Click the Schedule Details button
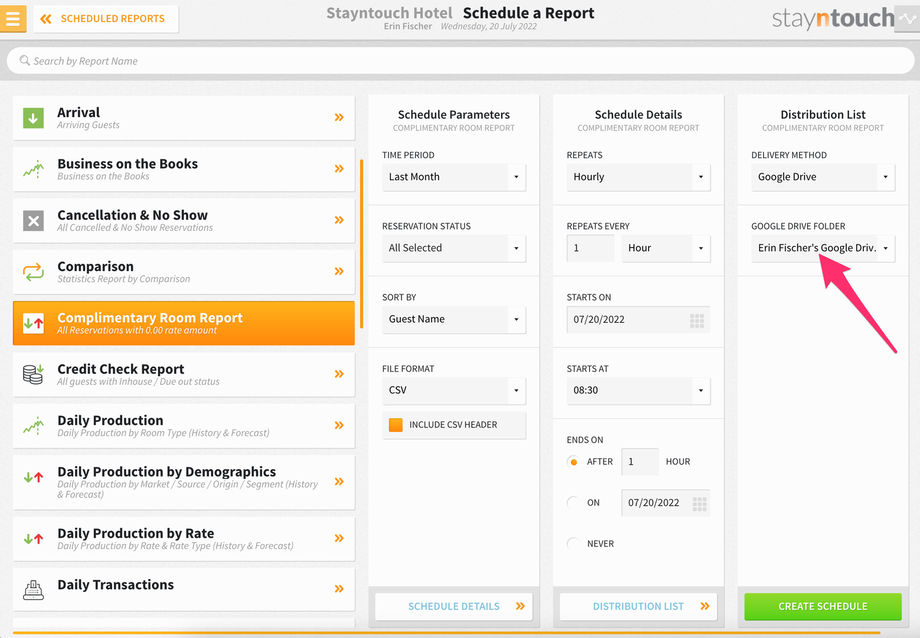This screenshot has width=920, height=638. [454, 606]
